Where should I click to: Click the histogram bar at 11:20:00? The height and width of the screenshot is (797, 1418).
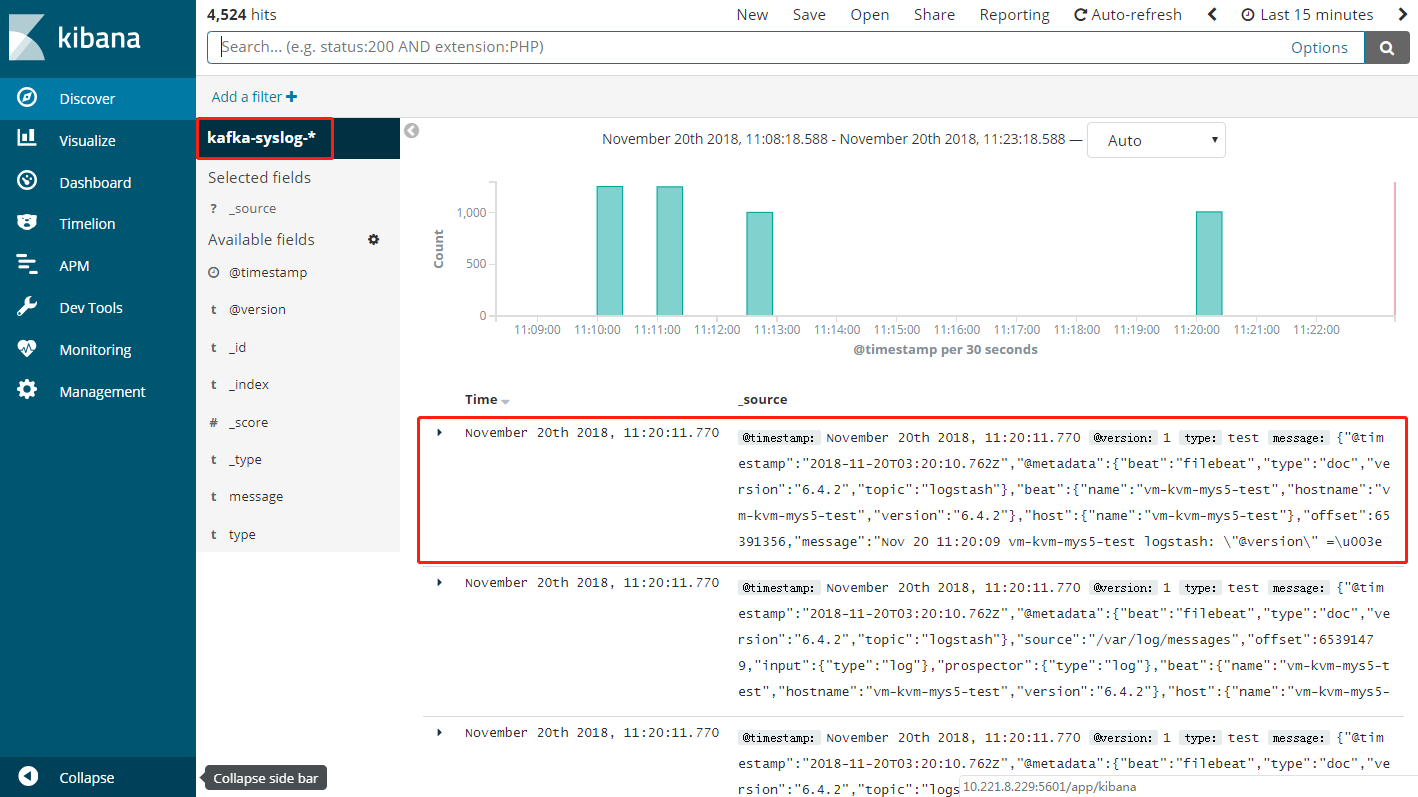tap(1209, 264)
